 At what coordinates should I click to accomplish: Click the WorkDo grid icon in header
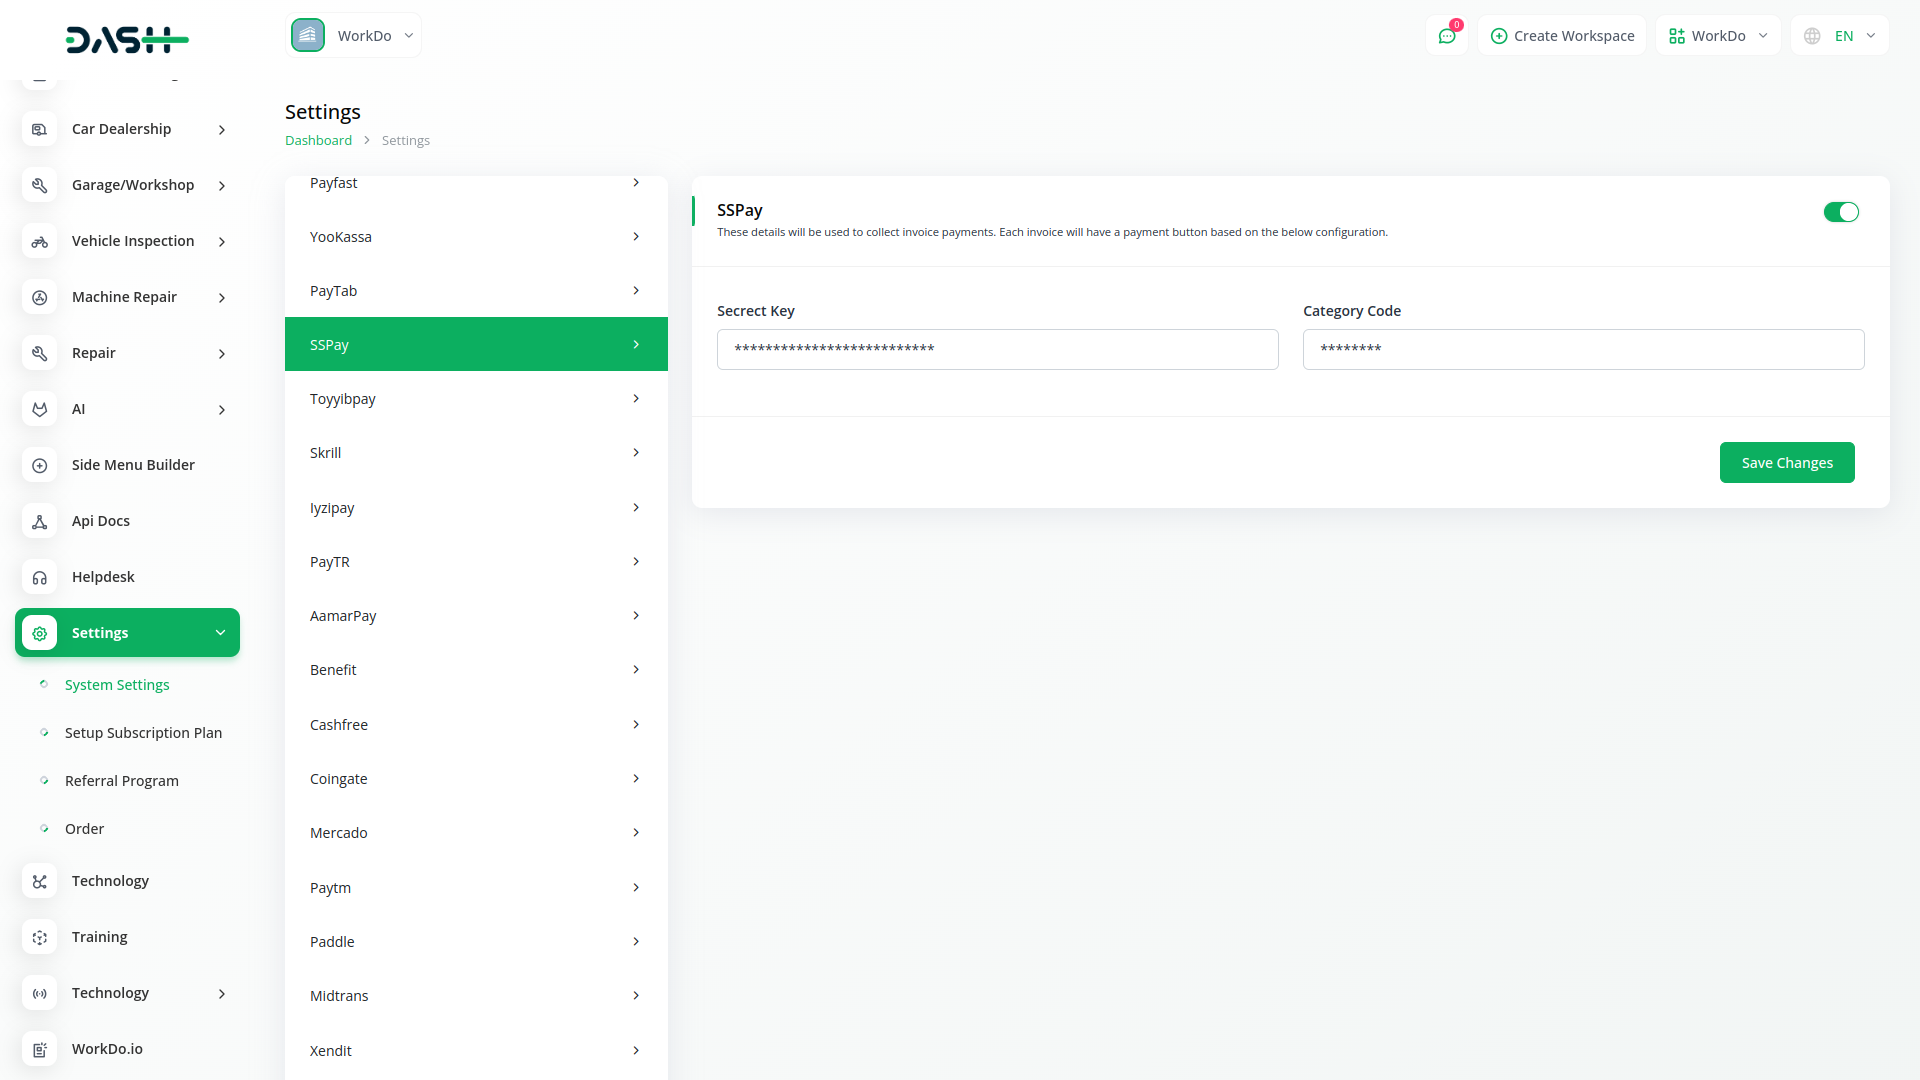coord(1677,36)
